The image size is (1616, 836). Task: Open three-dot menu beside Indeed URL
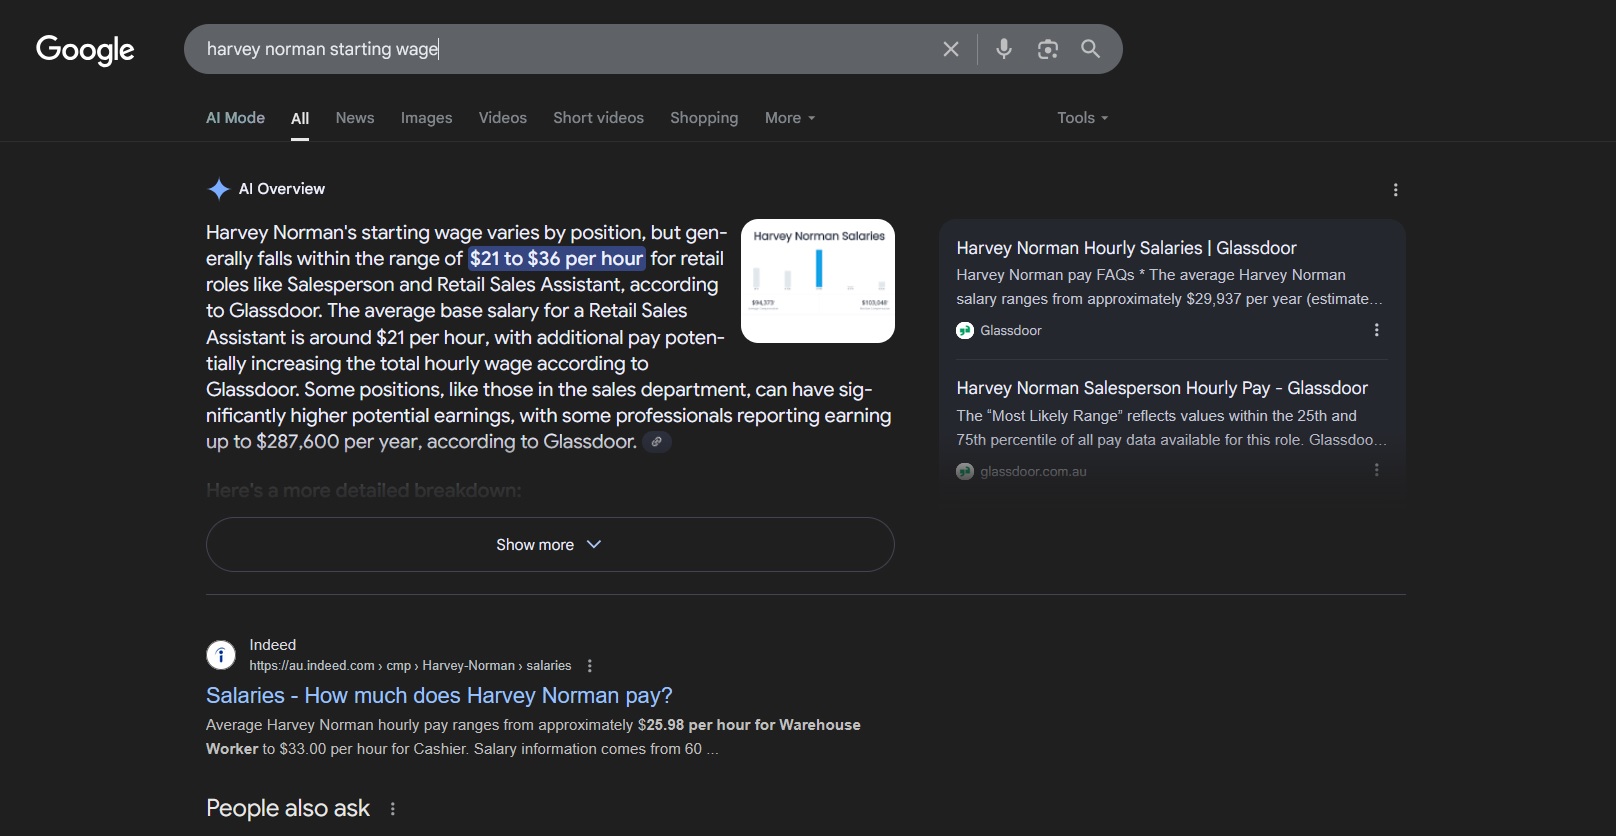coord(590,666)
